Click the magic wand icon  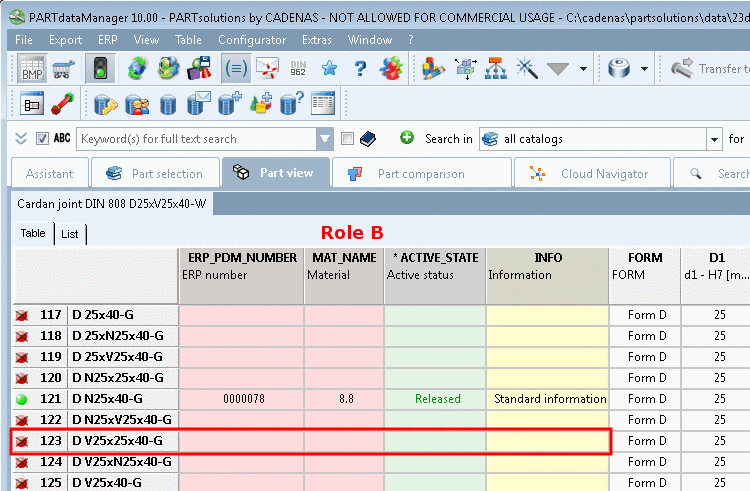pyautogui.click(x=527, y=69)
